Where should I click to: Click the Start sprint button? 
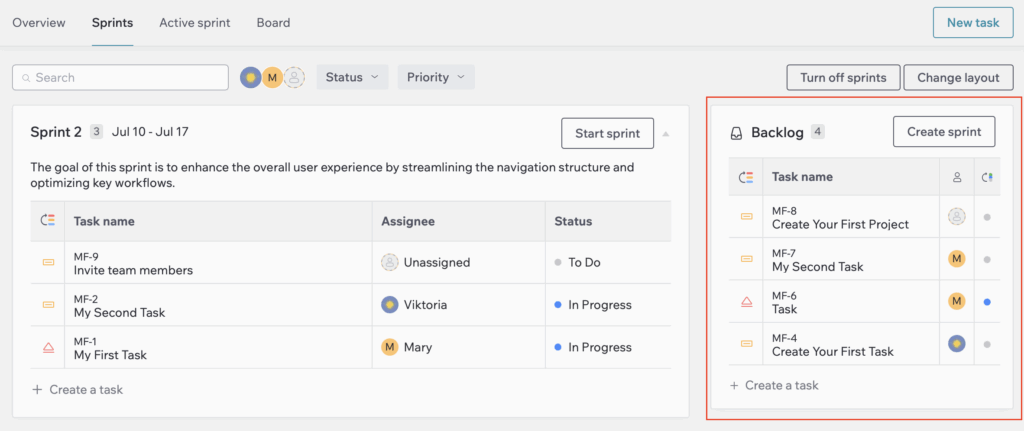point(607,133)
